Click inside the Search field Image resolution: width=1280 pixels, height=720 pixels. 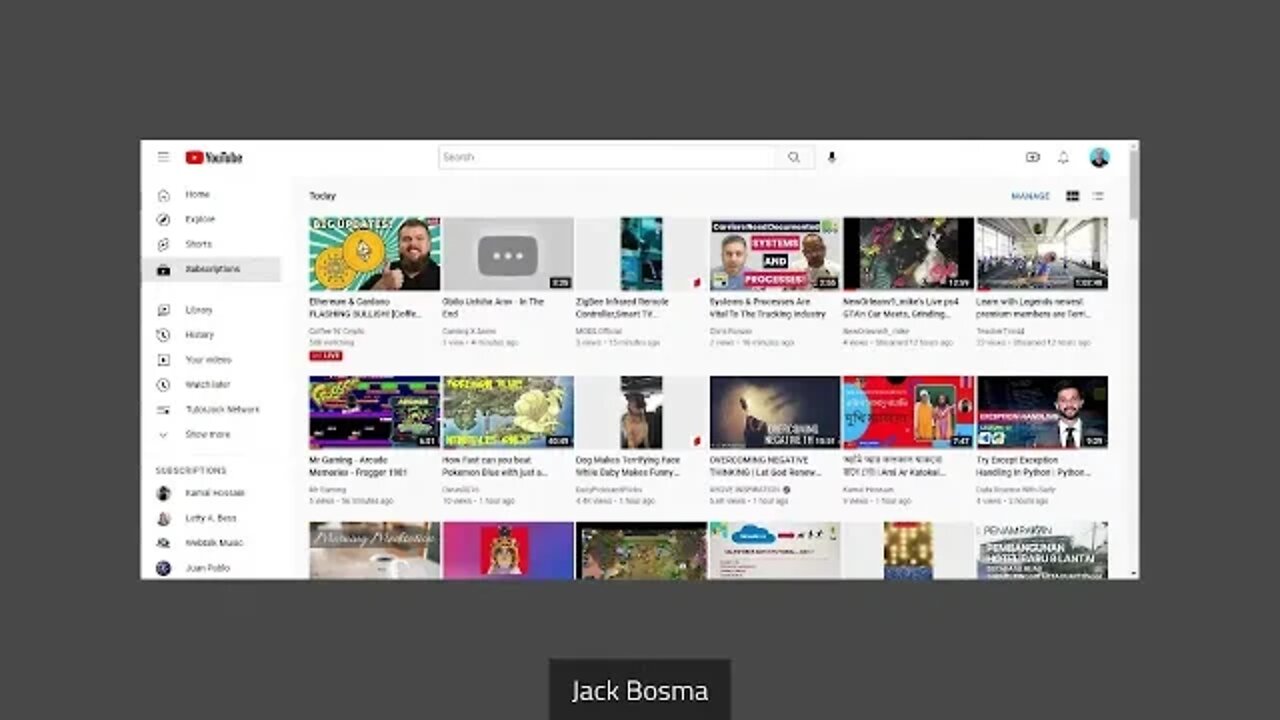607,157
